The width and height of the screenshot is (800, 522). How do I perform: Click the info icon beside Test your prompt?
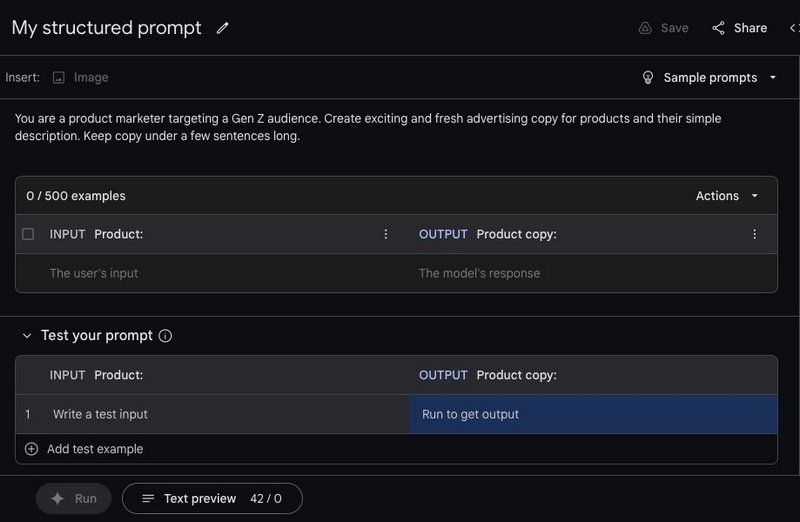click(166, 336)
